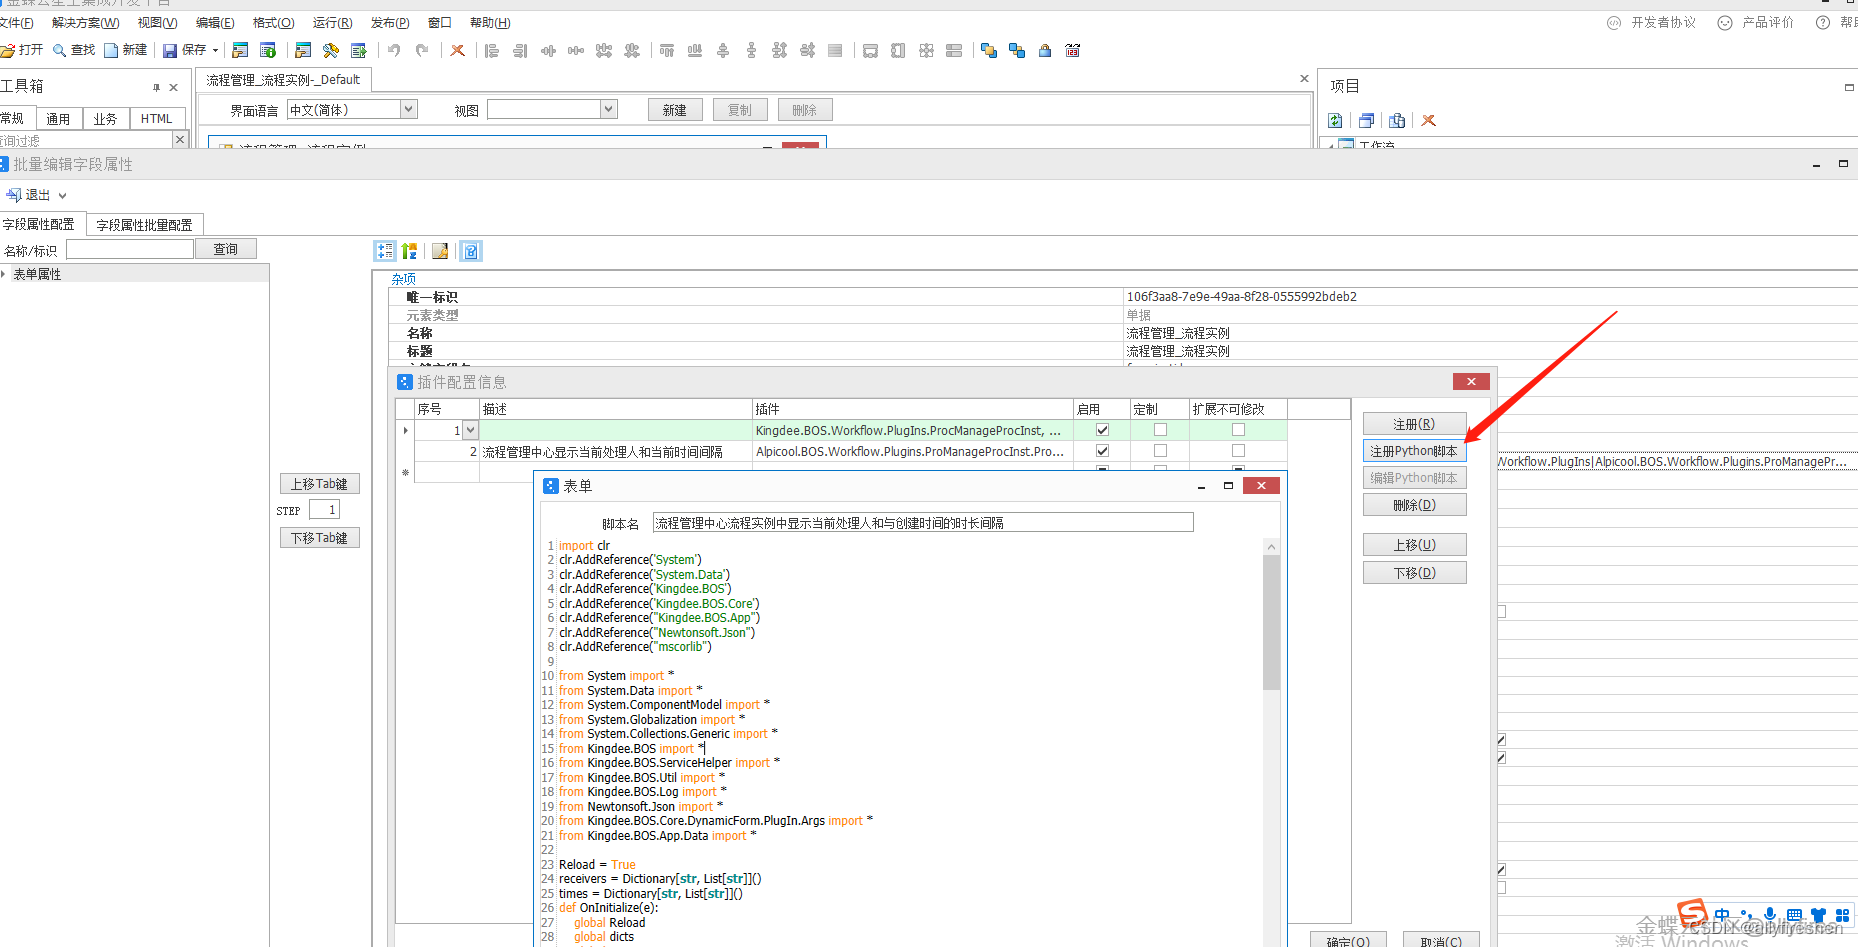
Task: Click the 打开 (Open) toolbar icon
Action: coord(8,50)
